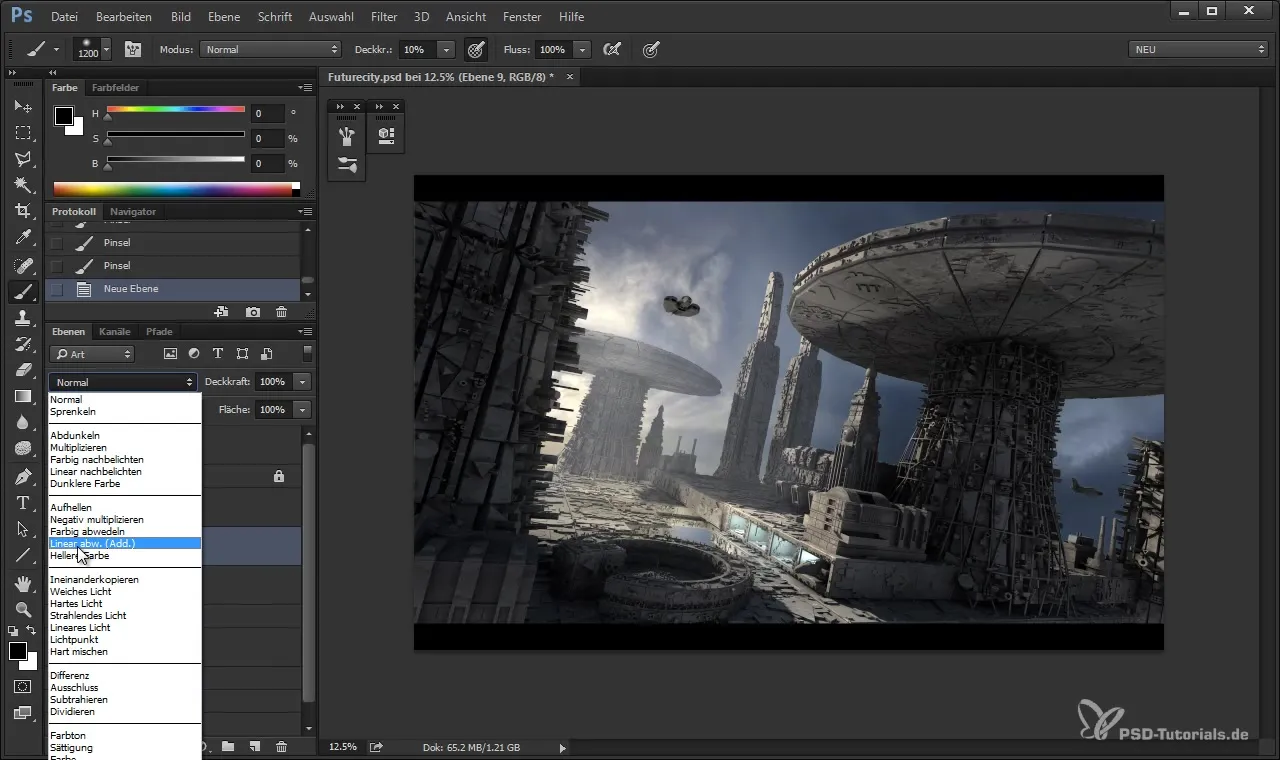The height and width of the screenshot is (760, 1280).
Task: Select the Line tool
Action: [x=22, y=556]
